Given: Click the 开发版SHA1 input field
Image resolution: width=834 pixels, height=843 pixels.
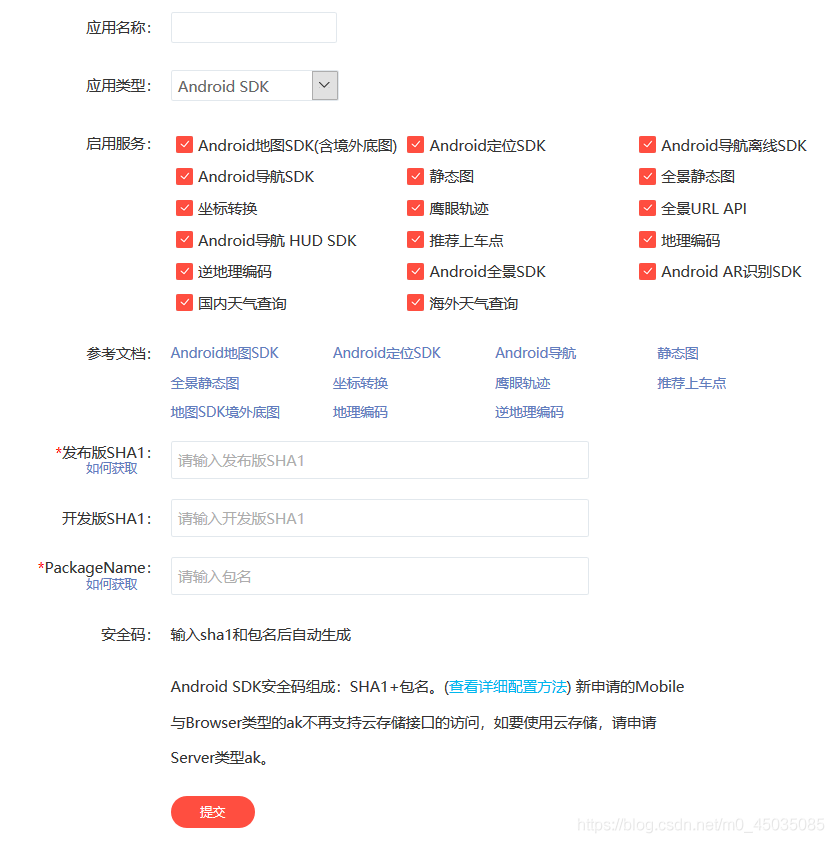Looking at the screenshot, I should 380,518.
